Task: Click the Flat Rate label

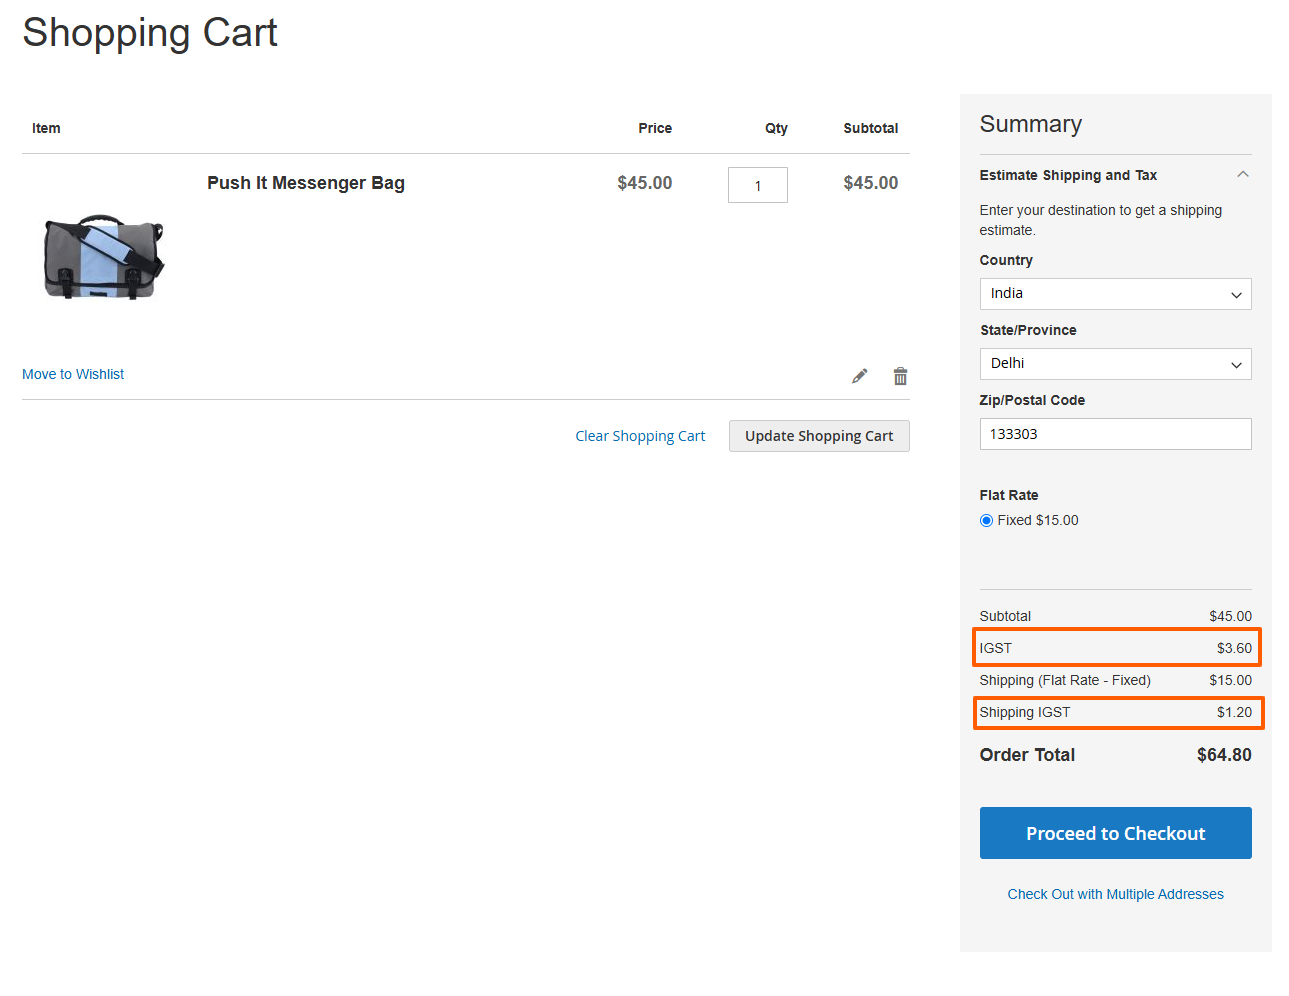Action: pos(1009,495)
